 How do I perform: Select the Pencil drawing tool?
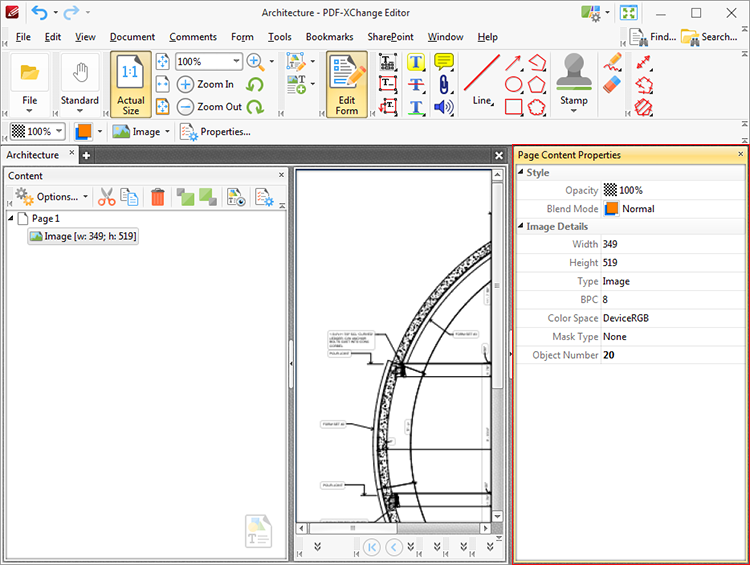click(612, 62)
